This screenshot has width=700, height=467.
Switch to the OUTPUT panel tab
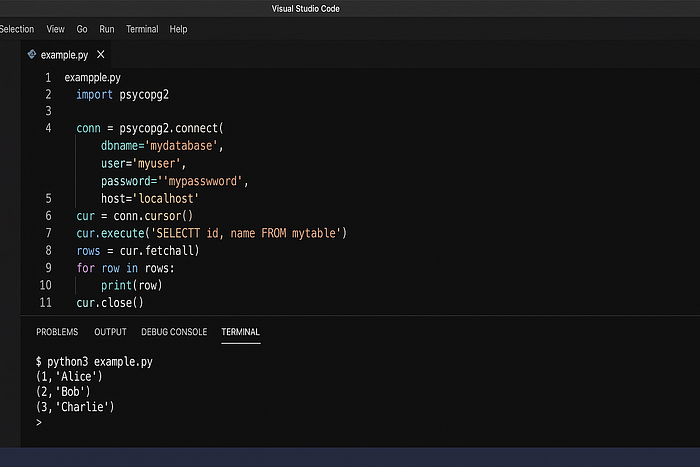point(110,332)
